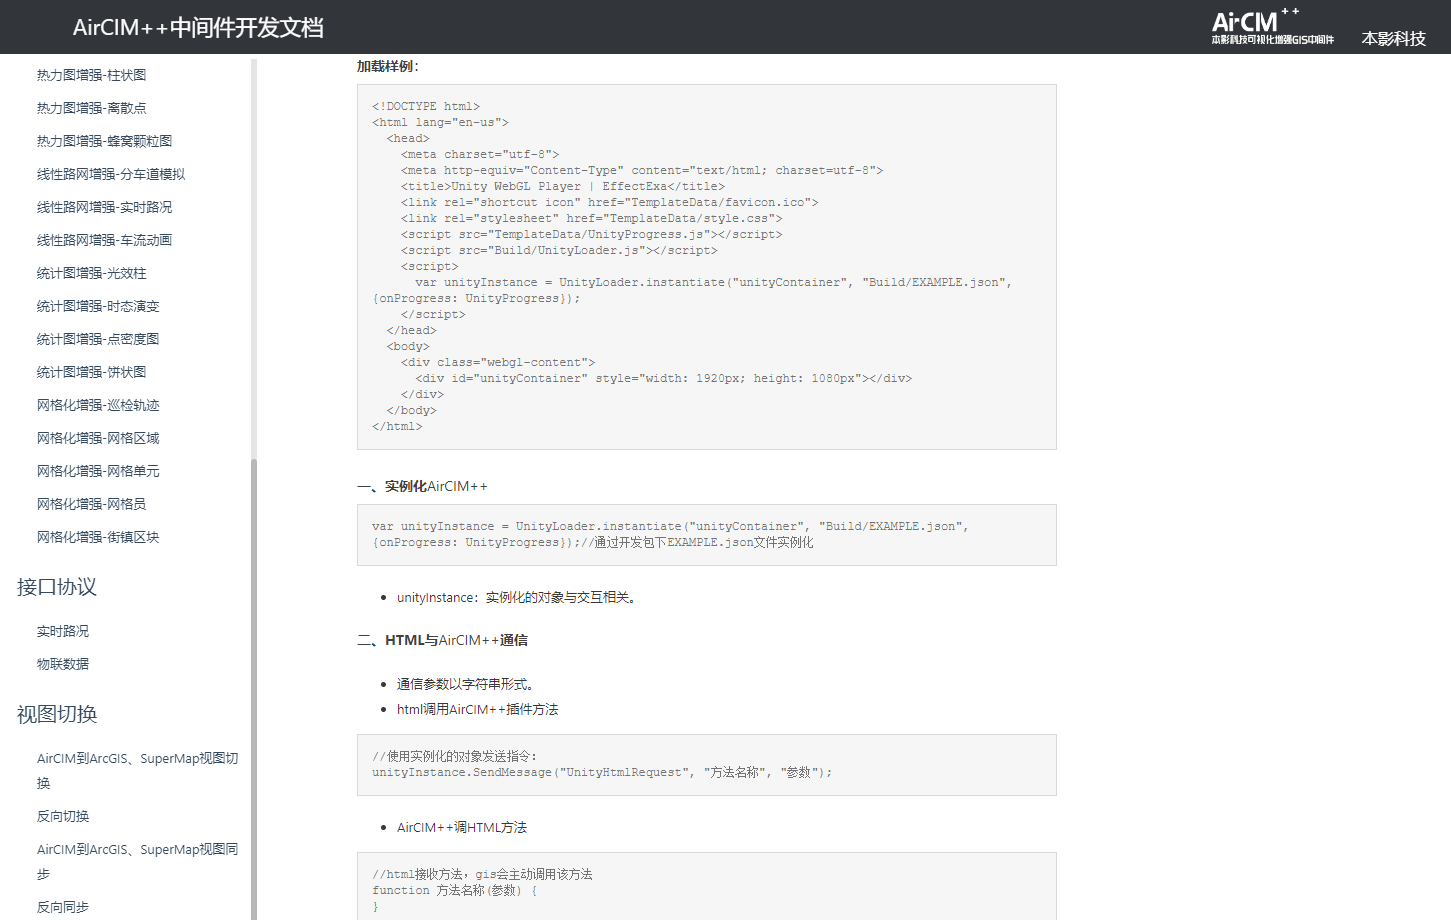Image resolution: width=1451 pixels, height=920 pixels.
Task: Navigate to 网格化增强-网格单元
Action: point(98,471)
